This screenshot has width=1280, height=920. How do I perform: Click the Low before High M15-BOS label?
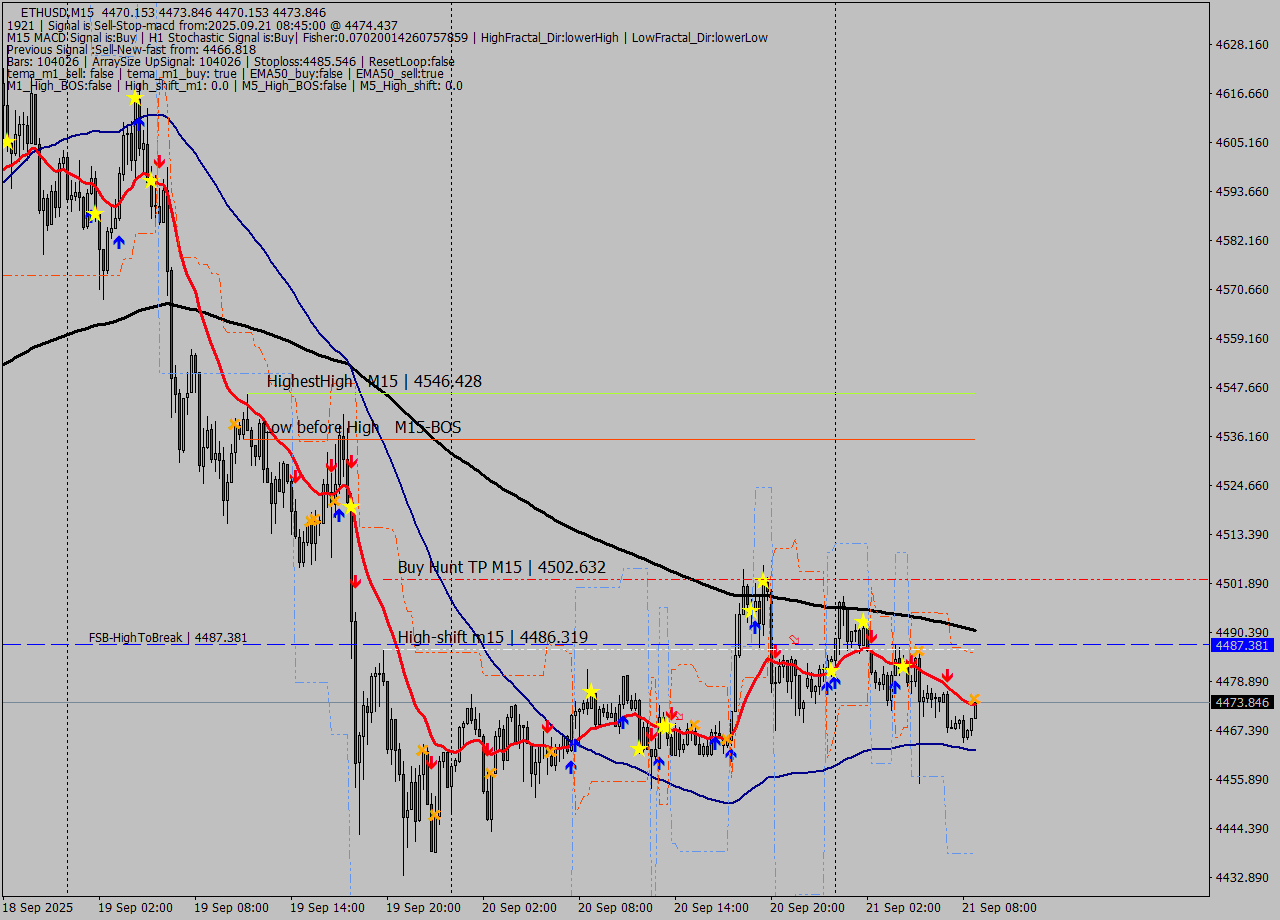coord(363,427)
